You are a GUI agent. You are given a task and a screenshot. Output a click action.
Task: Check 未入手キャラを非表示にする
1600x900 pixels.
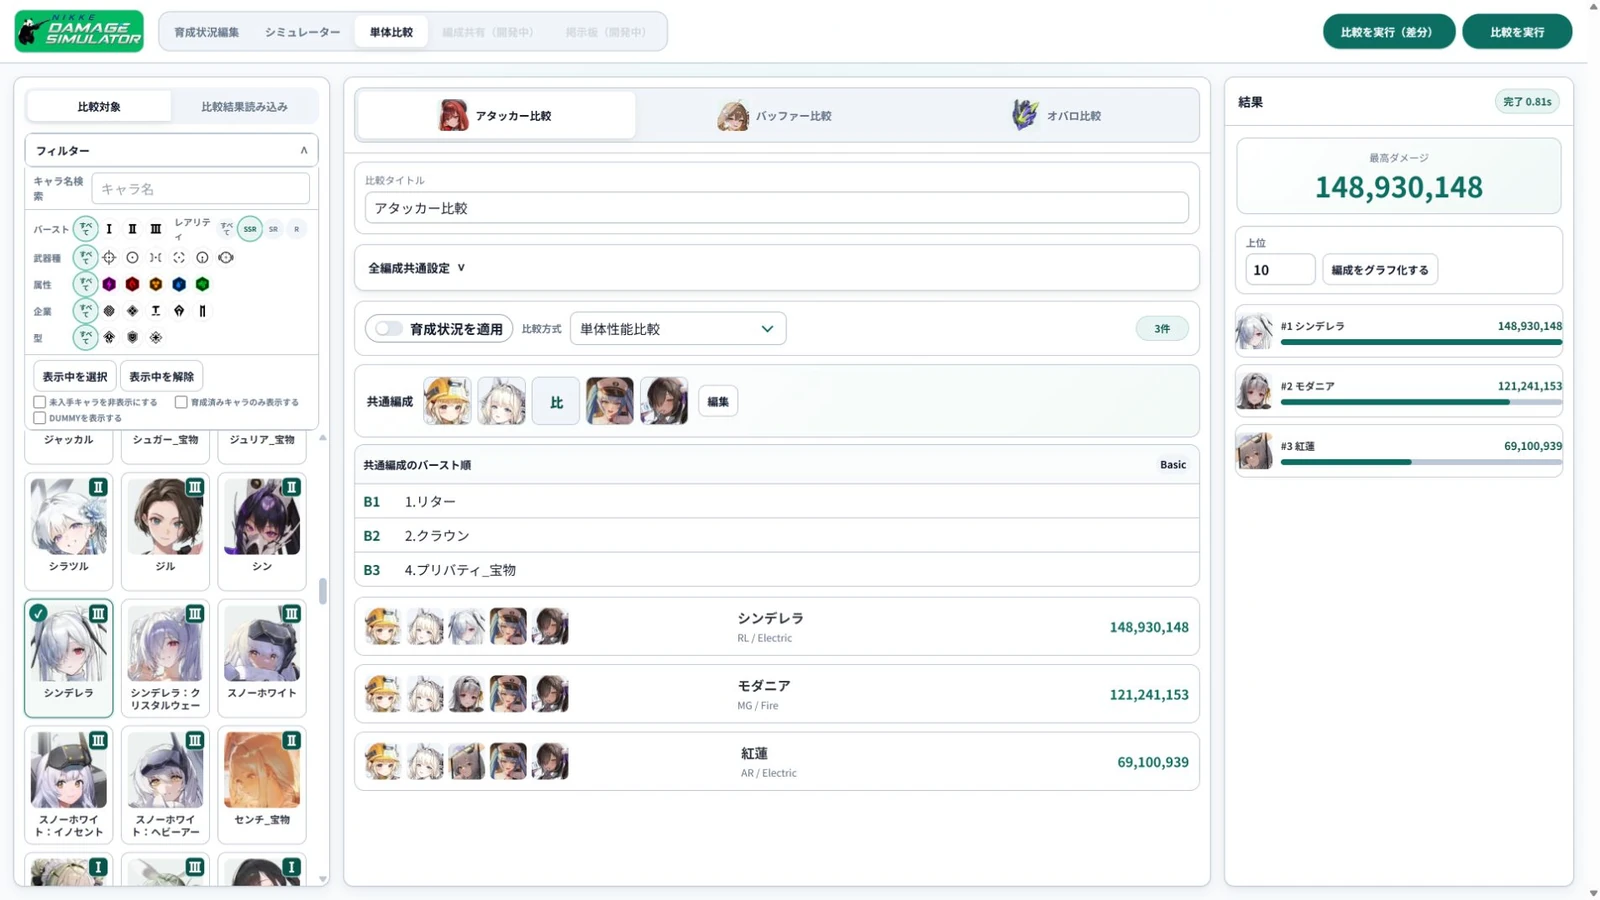tap(40, 402)
